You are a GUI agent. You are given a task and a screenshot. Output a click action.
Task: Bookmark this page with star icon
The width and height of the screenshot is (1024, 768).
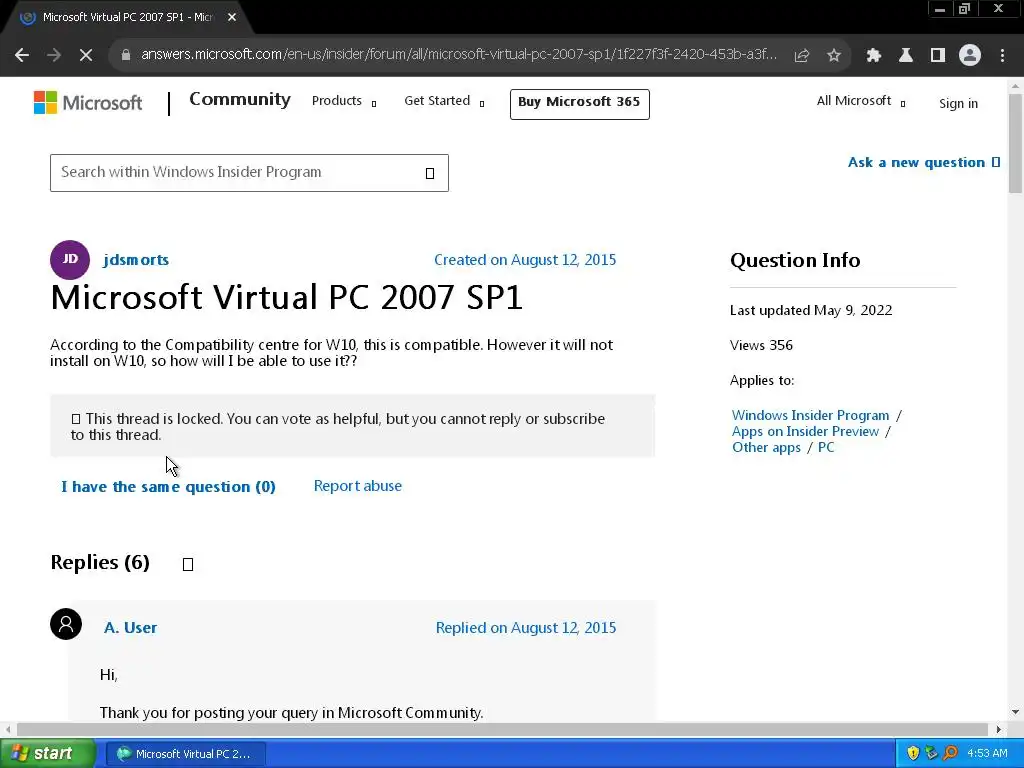[x=834, y=56]
